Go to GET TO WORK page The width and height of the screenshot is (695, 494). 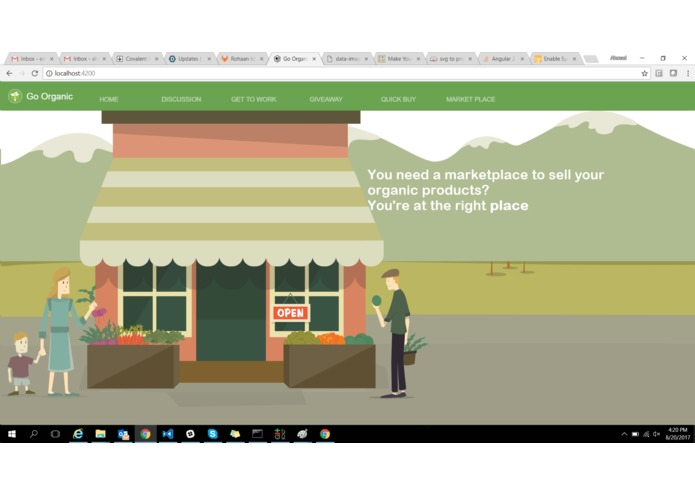pos(254,99)
